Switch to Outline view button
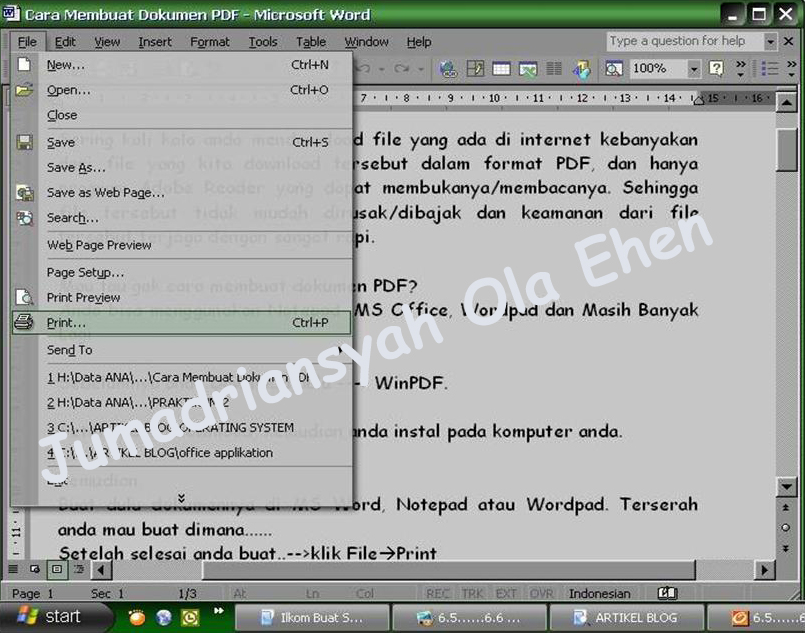 pyautogui.click(x=79, y=569)
